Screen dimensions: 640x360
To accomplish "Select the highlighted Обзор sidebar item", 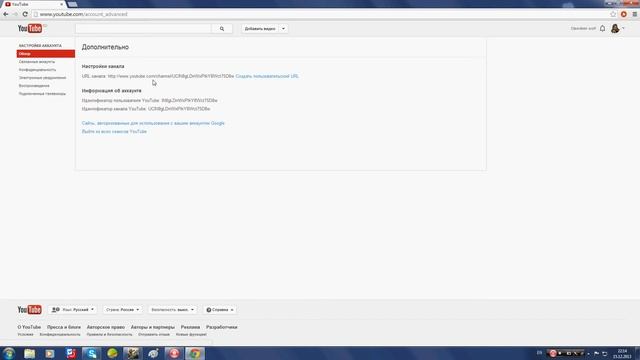I will (46, 53).
